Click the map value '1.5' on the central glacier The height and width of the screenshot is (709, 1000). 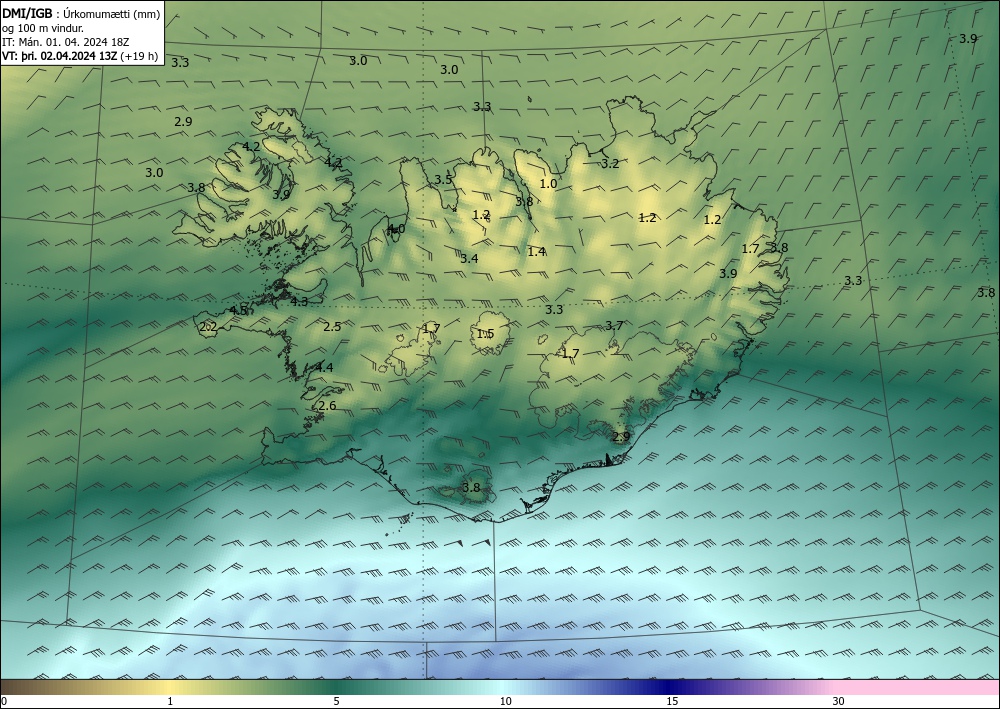pos(485,334)
